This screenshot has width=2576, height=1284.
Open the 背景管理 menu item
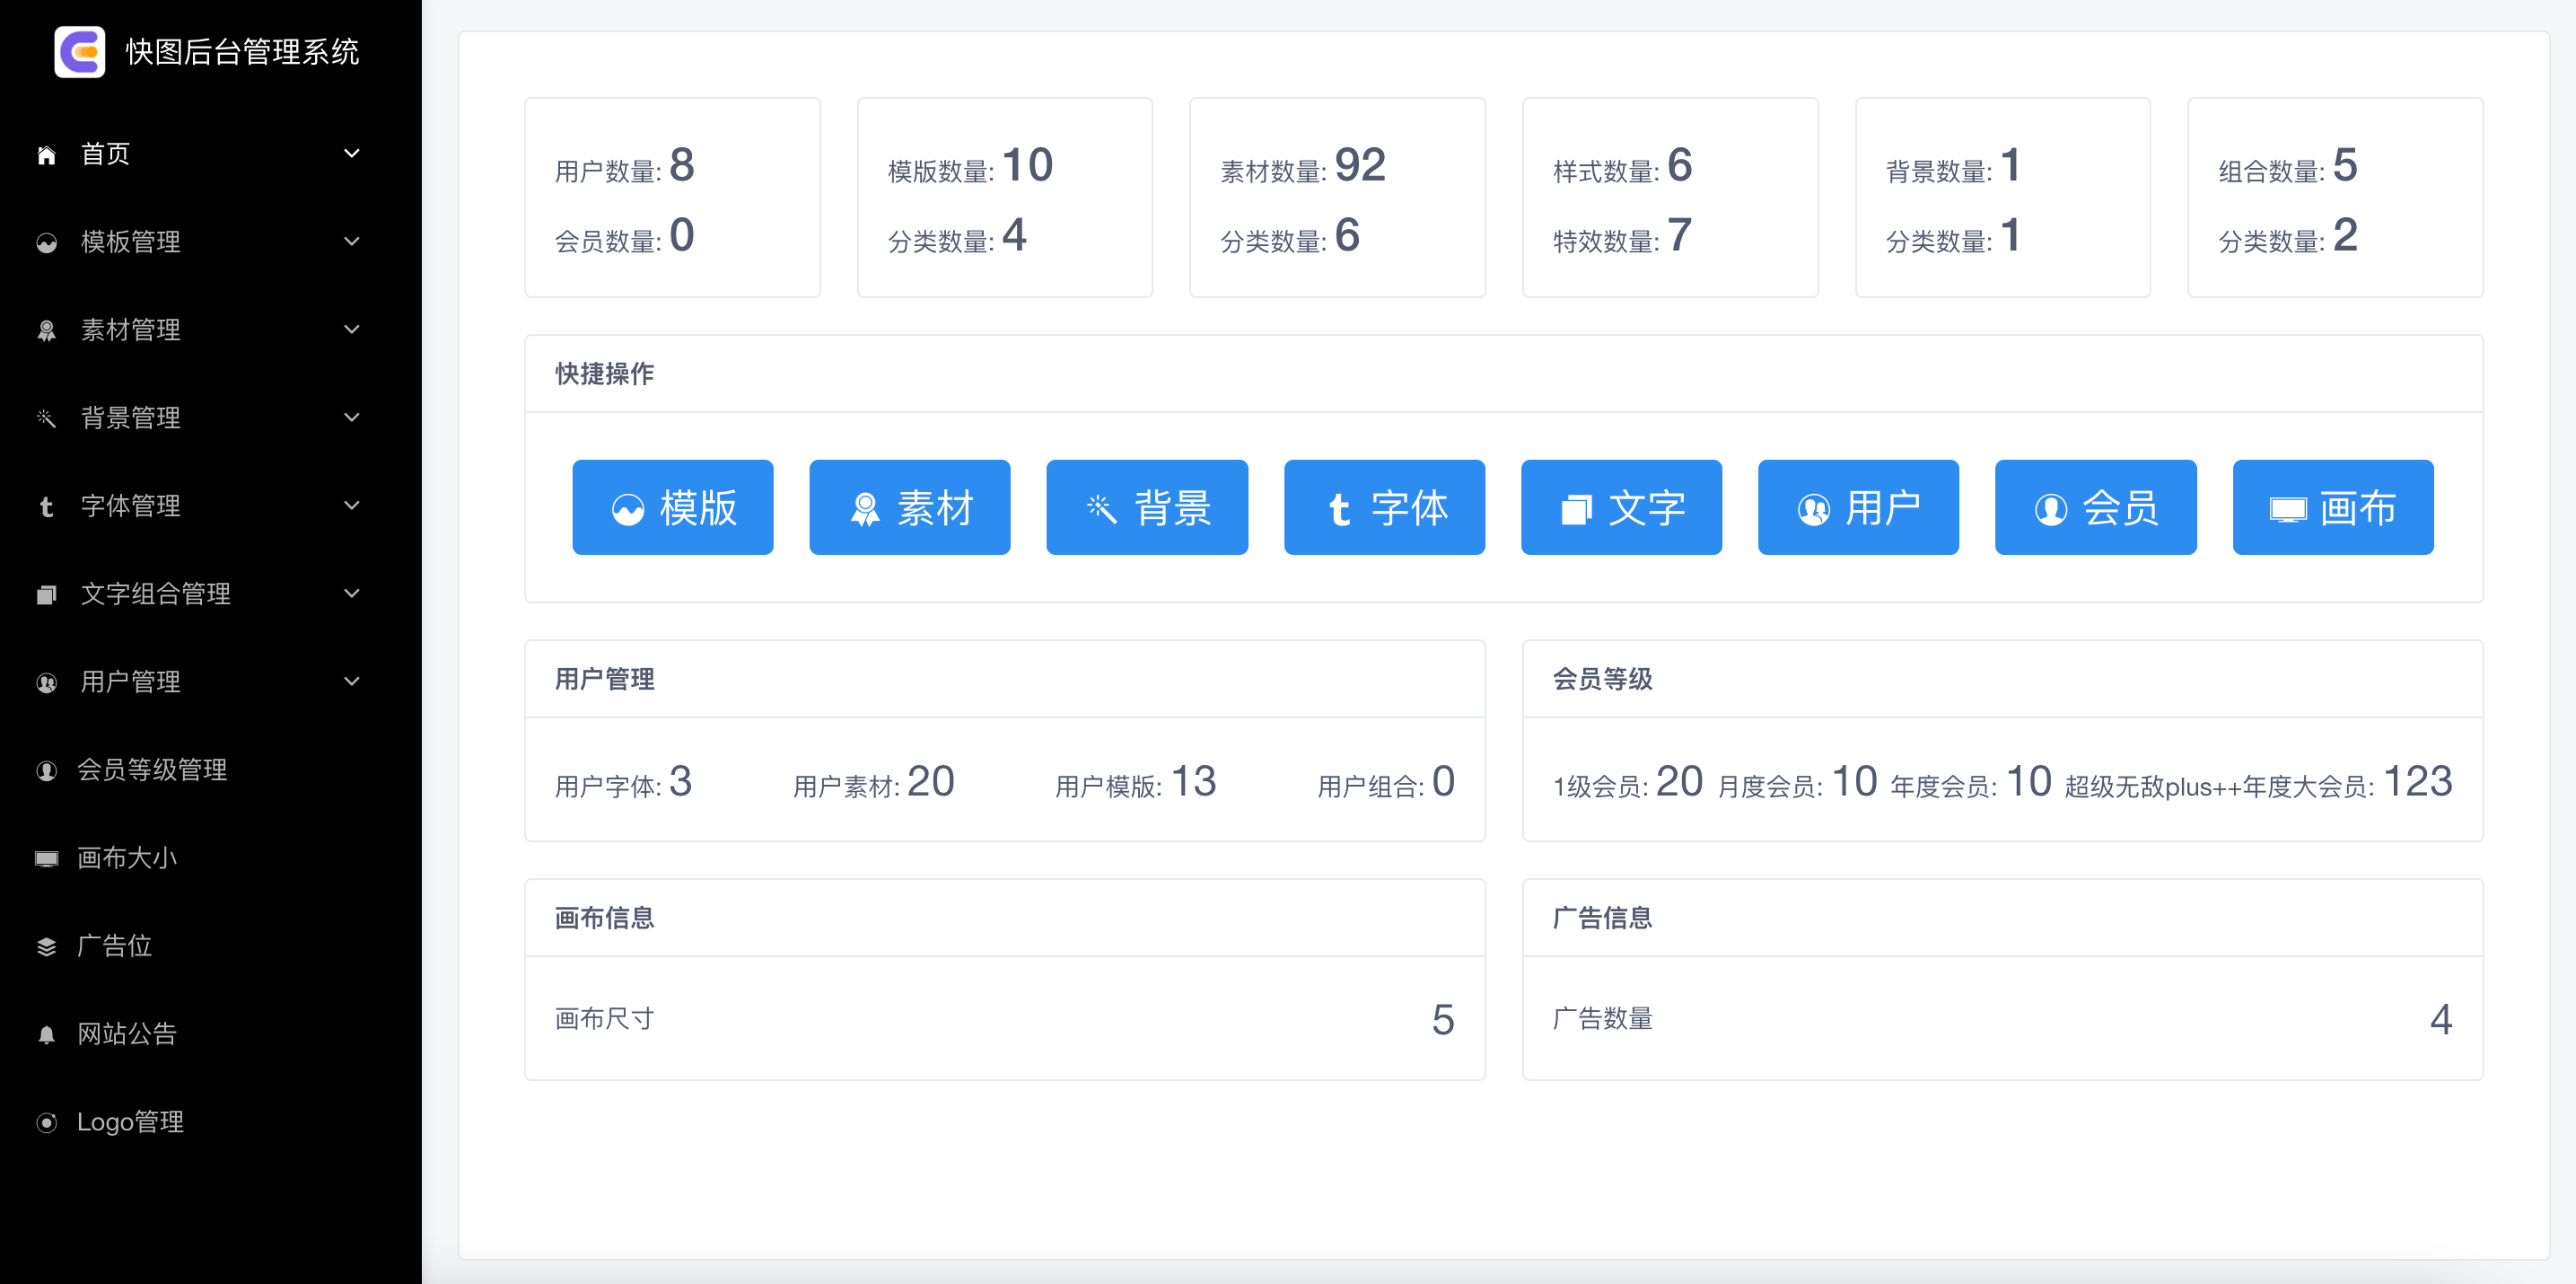pos(130,418)
